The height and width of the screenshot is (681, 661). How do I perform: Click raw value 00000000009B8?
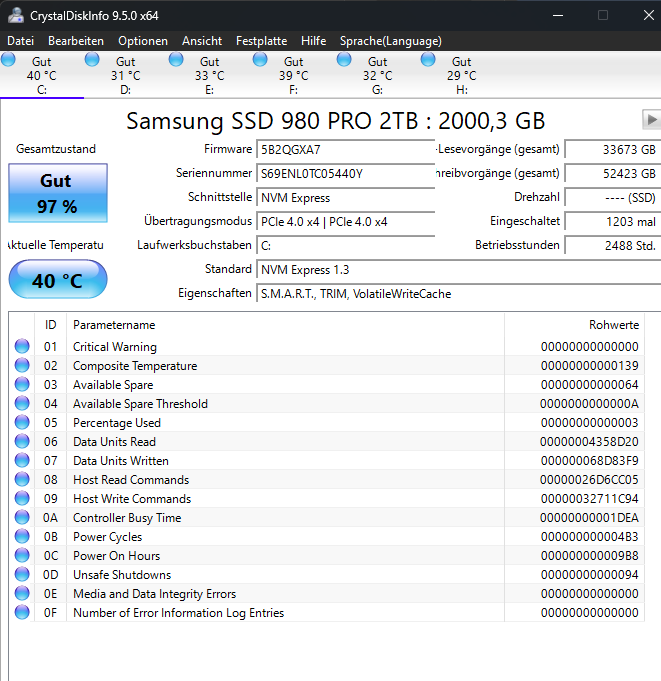(x=589, y=556)
